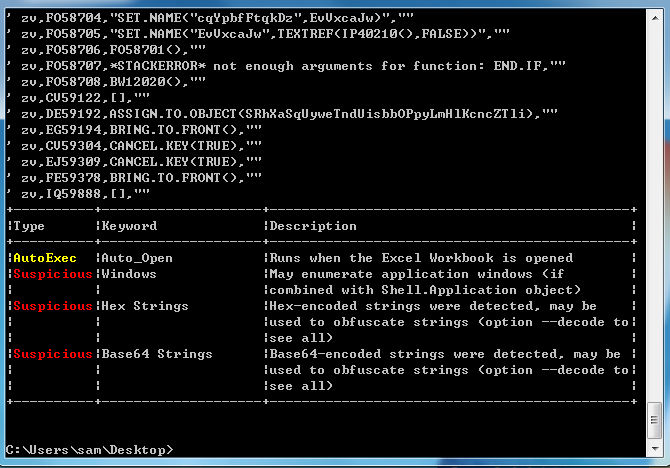Click the C:\Users\sam\Desktop> command prompt line

click(x=89, y=449)
